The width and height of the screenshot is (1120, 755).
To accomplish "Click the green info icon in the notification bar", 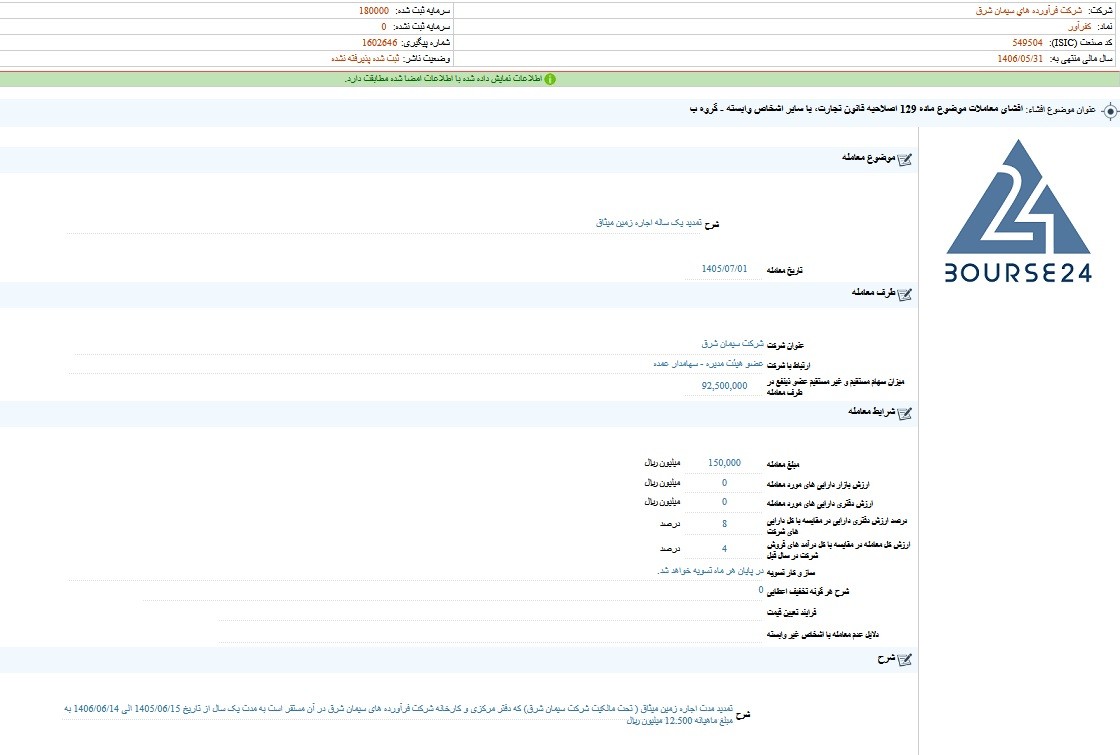I will click(x=550, y=79).
